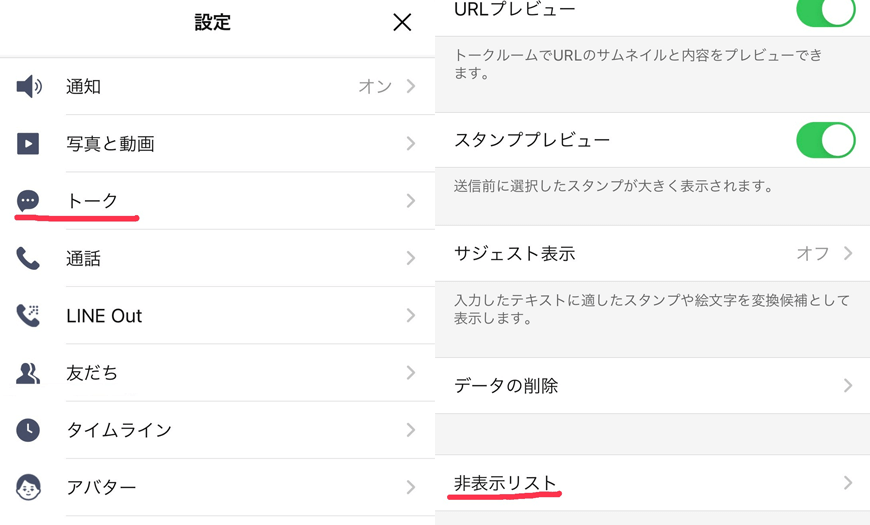Image resolution: width=870 pixels, height=525 pixels.
Task: Expand サジェスト表示 via its chevron arrow
Action: pos(848,253)
